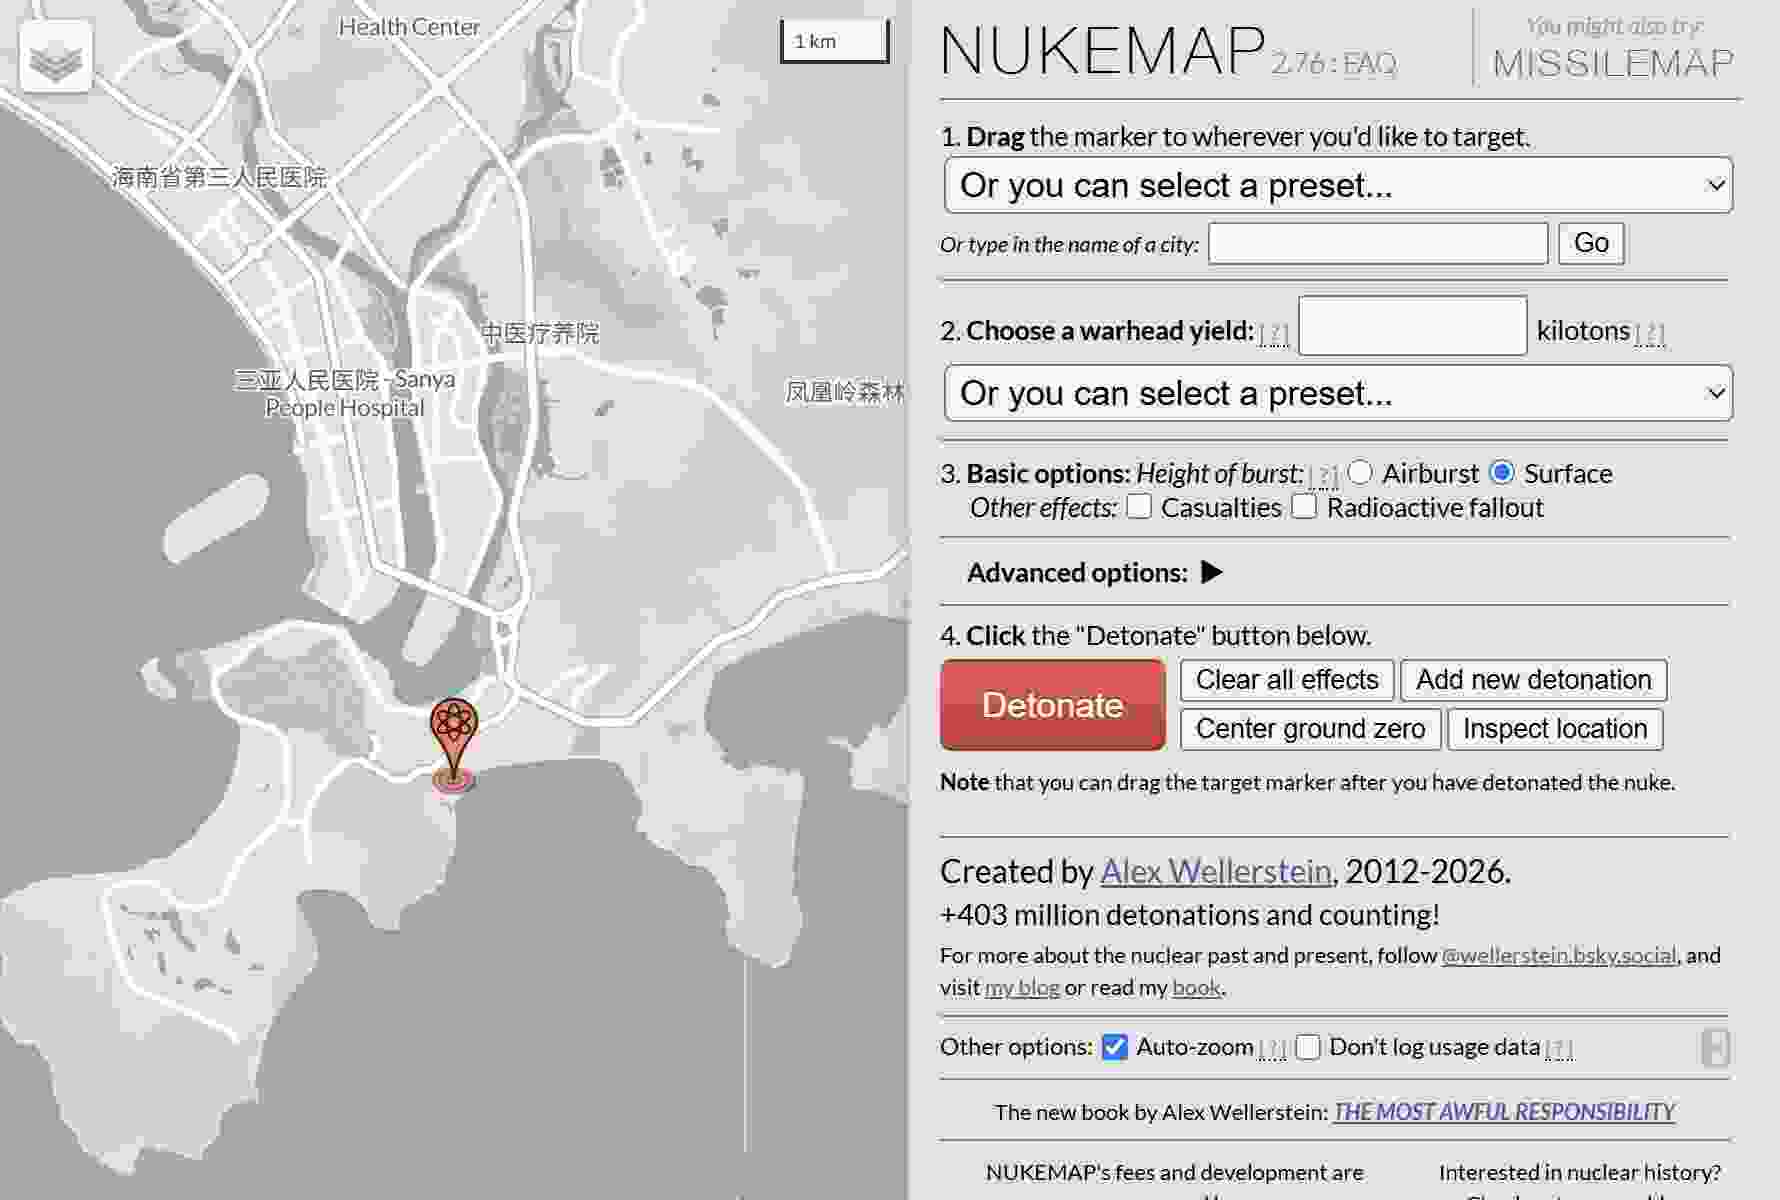Click the NUKEMAP title heading

coord(1103,50)
